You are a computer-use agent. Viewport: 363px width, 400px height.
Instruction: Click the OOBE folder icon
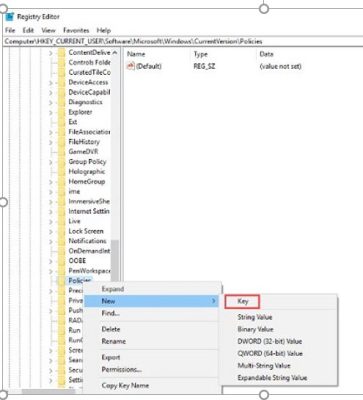point(62,261)
